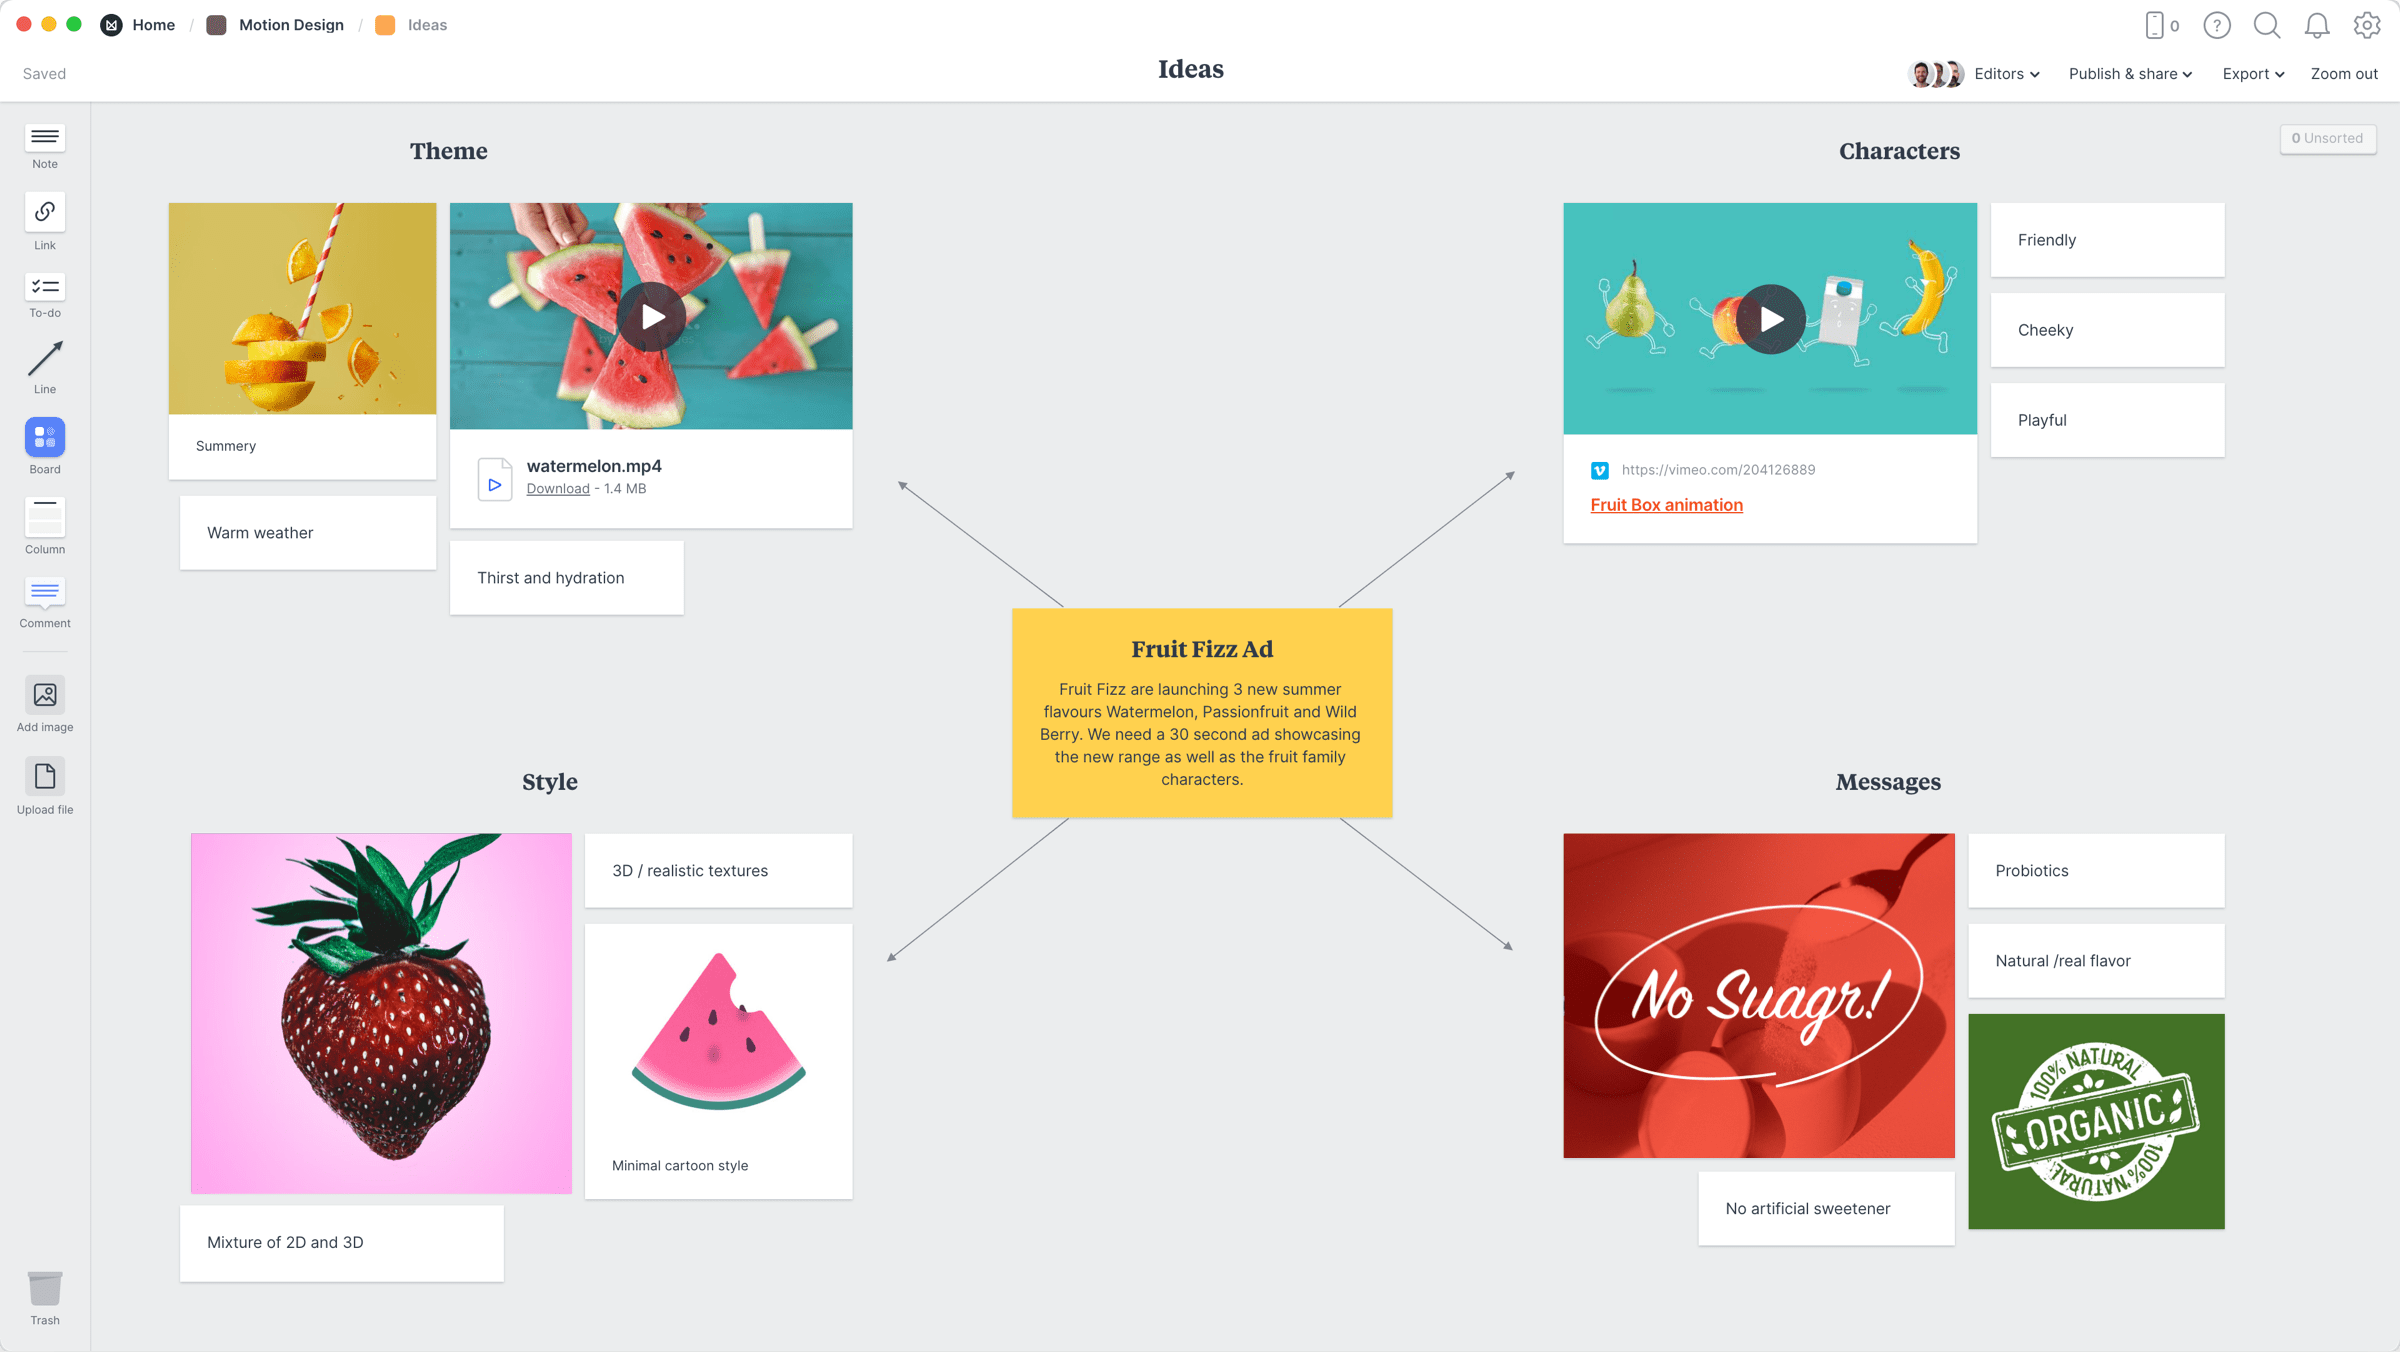This screenshot has width=2400, height=1352.
Task: Select the No artificial sweetener note
Action: [1826, 1209]
